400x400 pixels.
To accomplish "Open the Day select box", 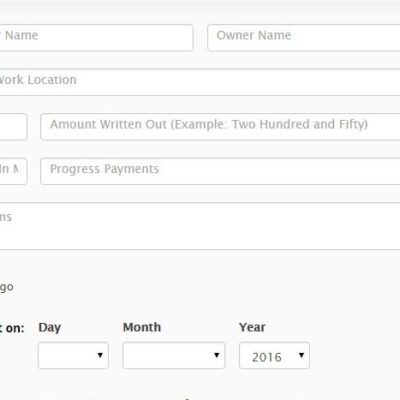I will click(73, 355).
